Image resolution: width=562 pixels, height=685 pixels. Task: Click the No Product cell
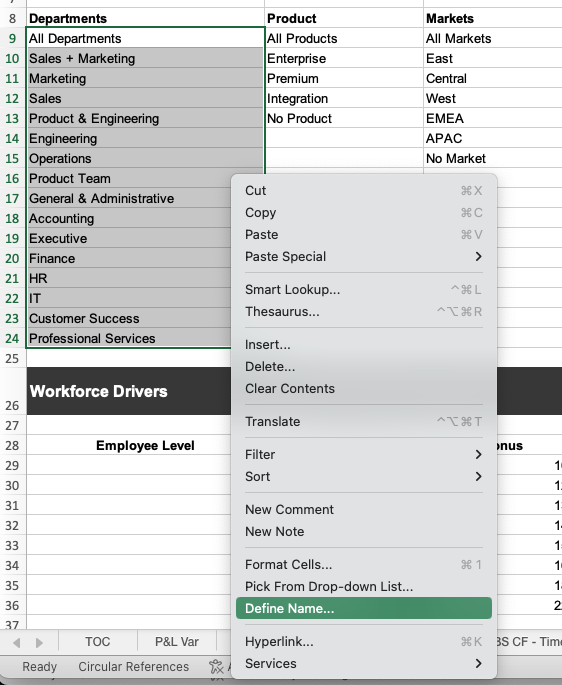(x=344, y=118)
